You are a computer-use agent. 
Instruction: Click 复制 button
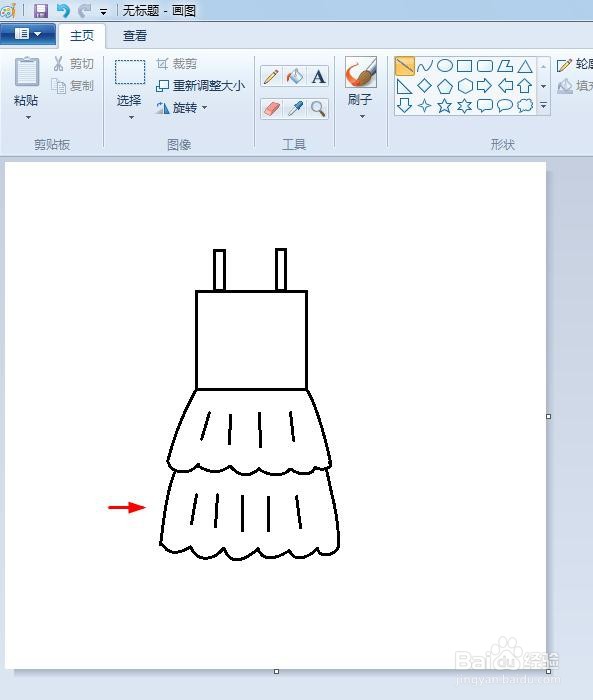73,85
